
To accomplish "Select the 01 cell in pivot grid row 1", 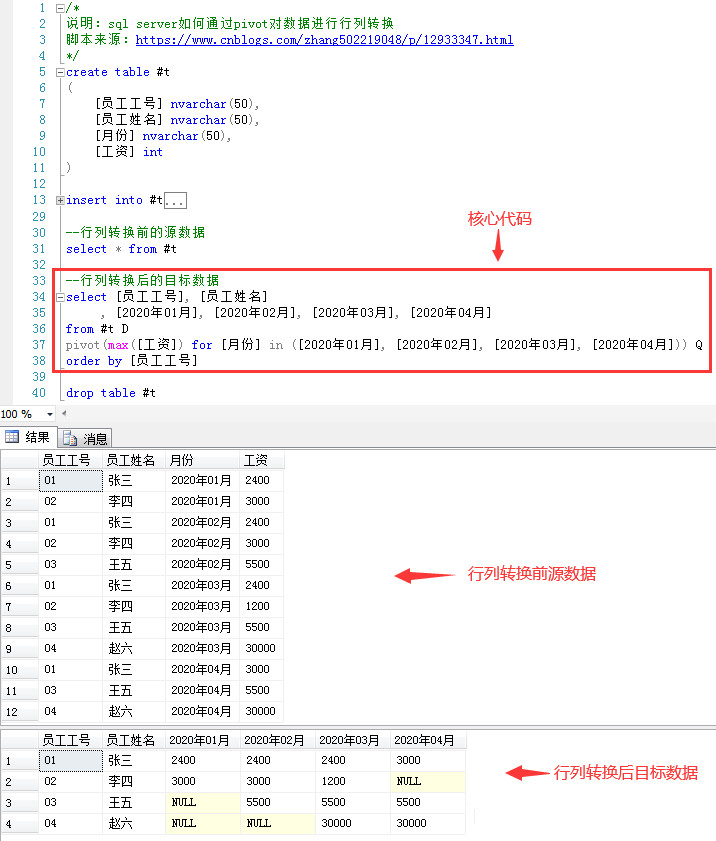I will 70,761.
